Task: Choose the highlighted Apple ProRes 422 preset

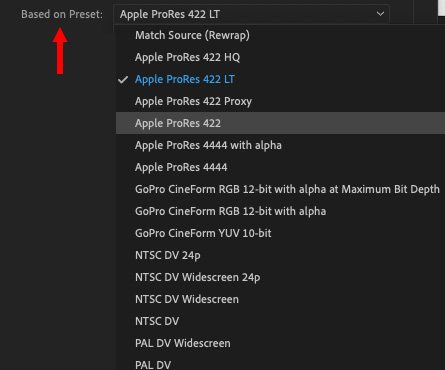Action: [x=280, y=123]
